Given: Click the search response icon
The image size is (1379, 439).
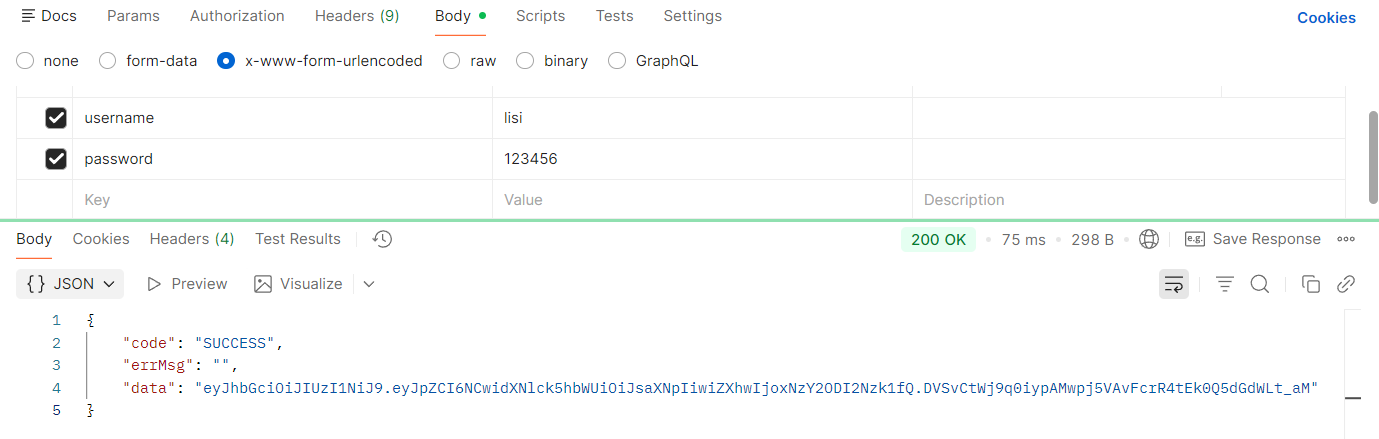Looking at the screenshot, I should [1260, 284].
